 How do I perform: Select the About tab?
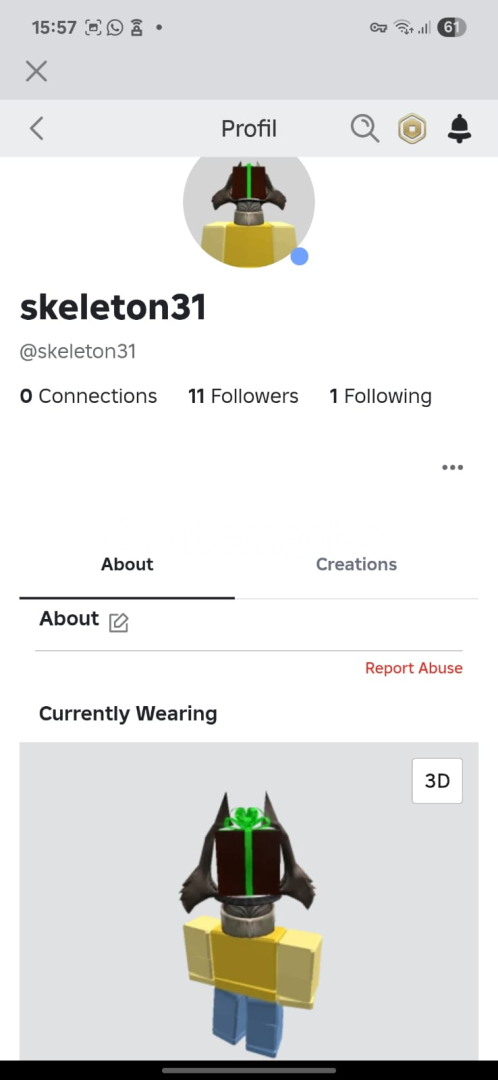(127, 564)
